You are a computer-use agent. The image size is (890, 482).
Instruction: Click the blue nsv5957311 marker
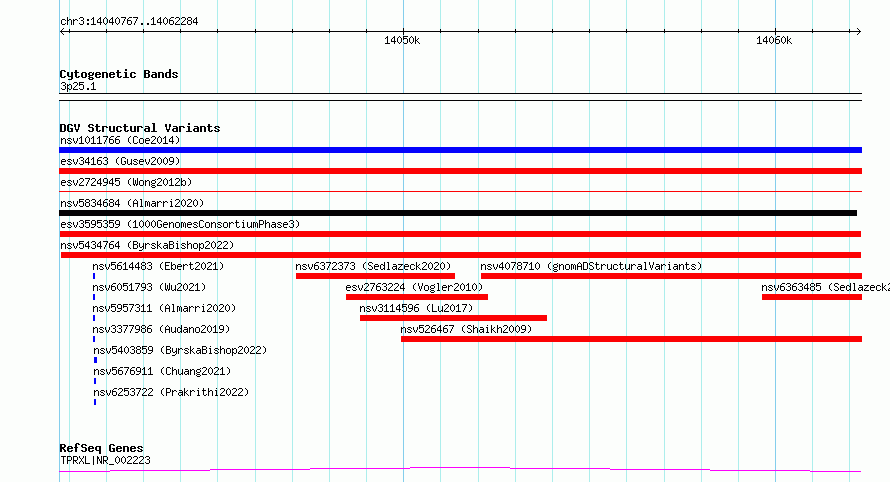(x=94, y=318)
